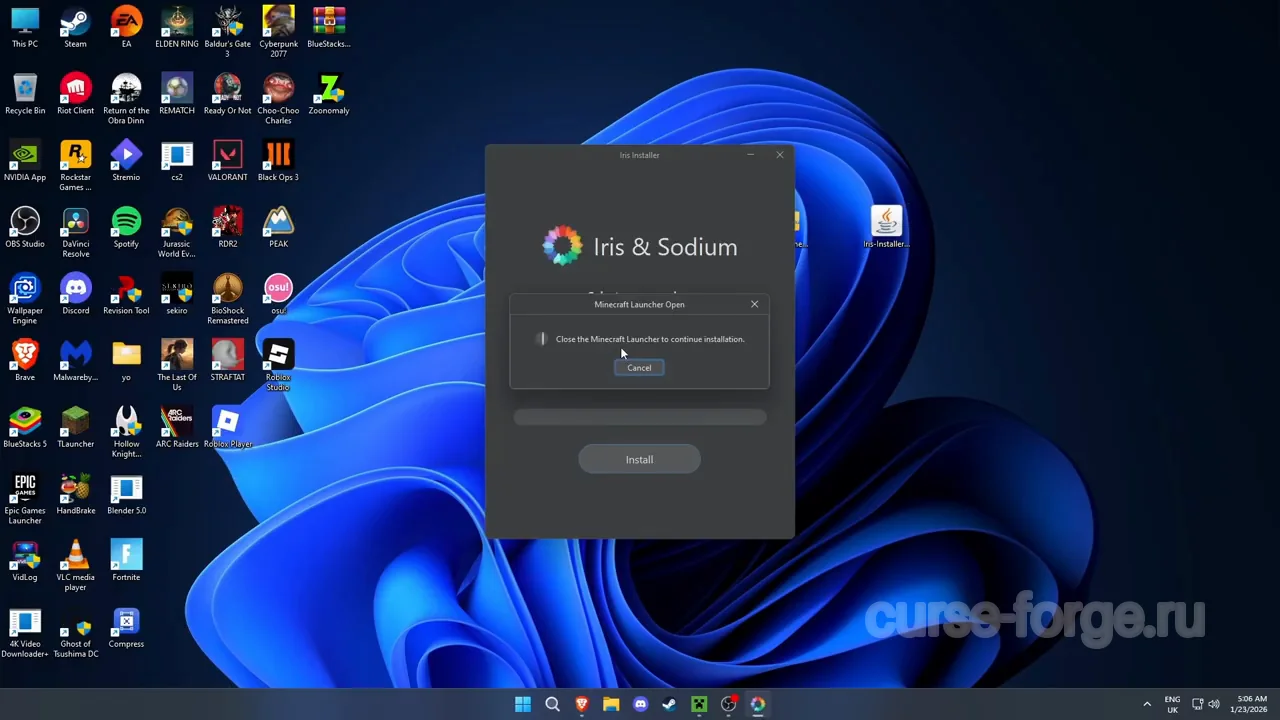Select the Baldur's Gate 3 shortcut
This screenshot has width=1280, height=720.
pos(228,32)
